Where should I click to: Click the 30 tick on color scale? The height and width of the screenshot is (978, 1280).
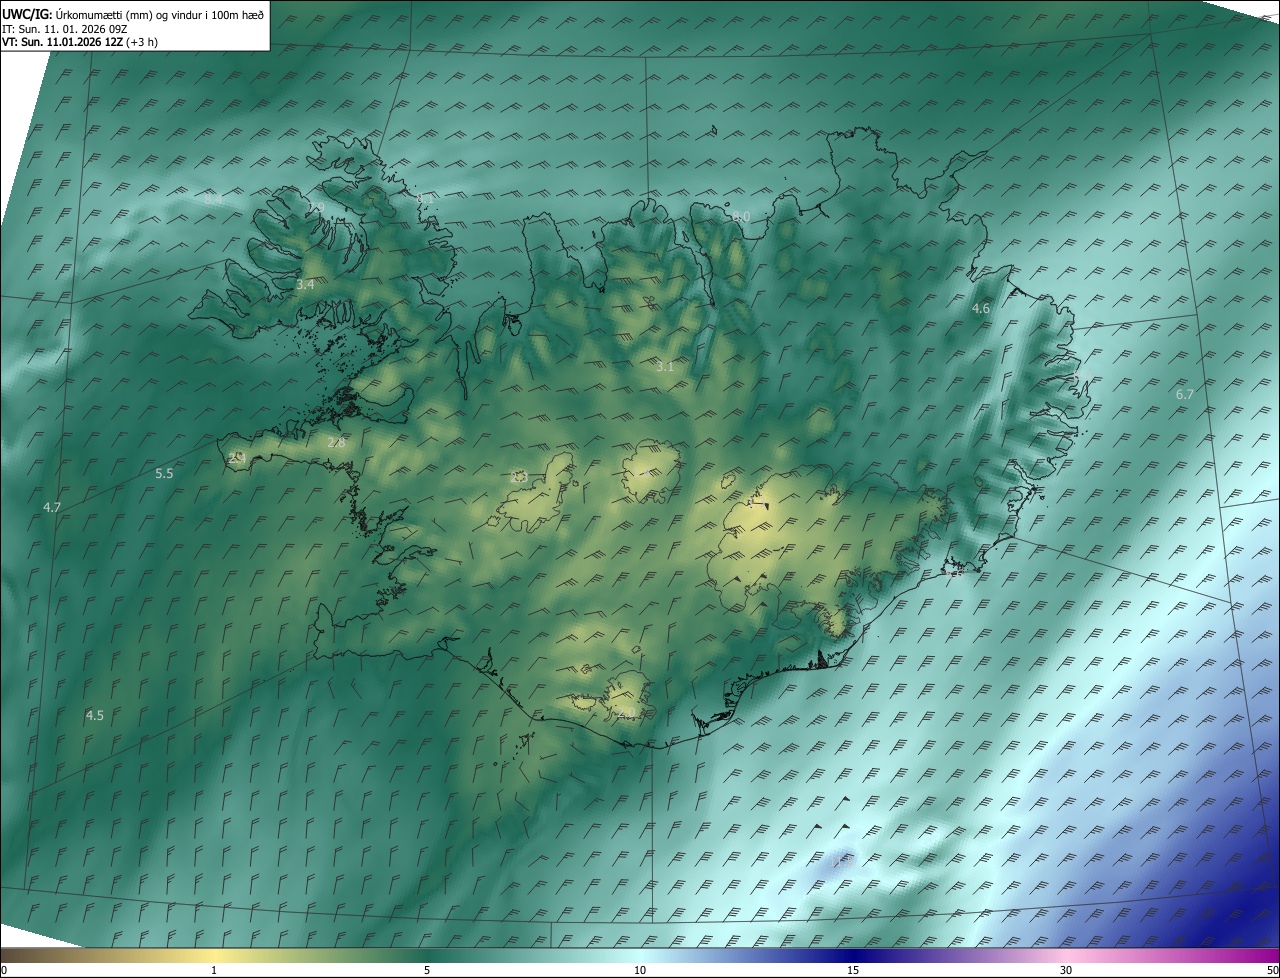tap(1066, 970)
